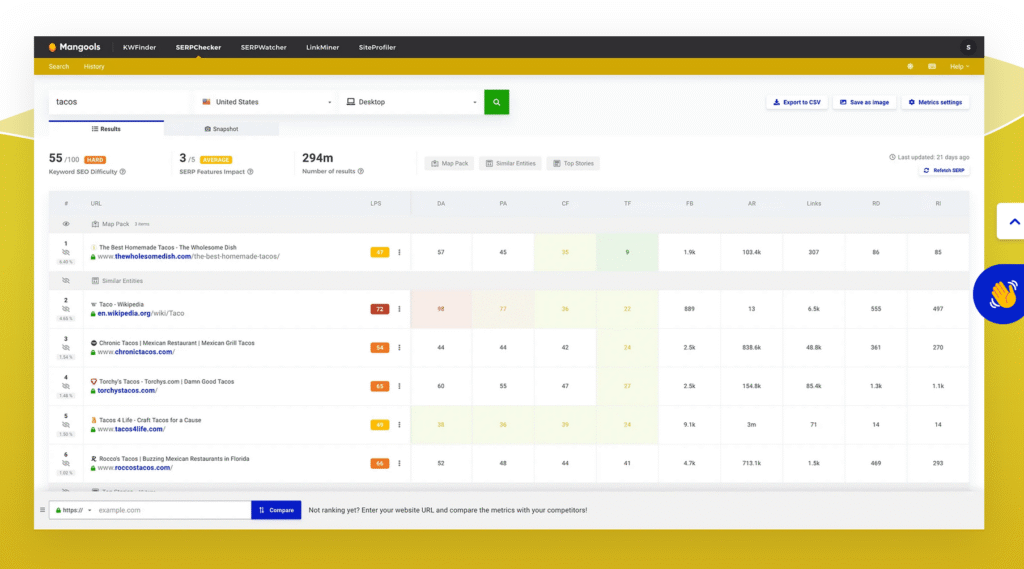Switch to the Results tab
This screenshot has height=569, width=1024.
pos(106,129)
